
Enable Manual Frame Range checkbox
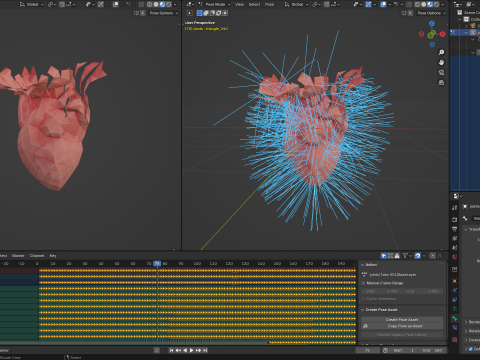pos(364,283)
